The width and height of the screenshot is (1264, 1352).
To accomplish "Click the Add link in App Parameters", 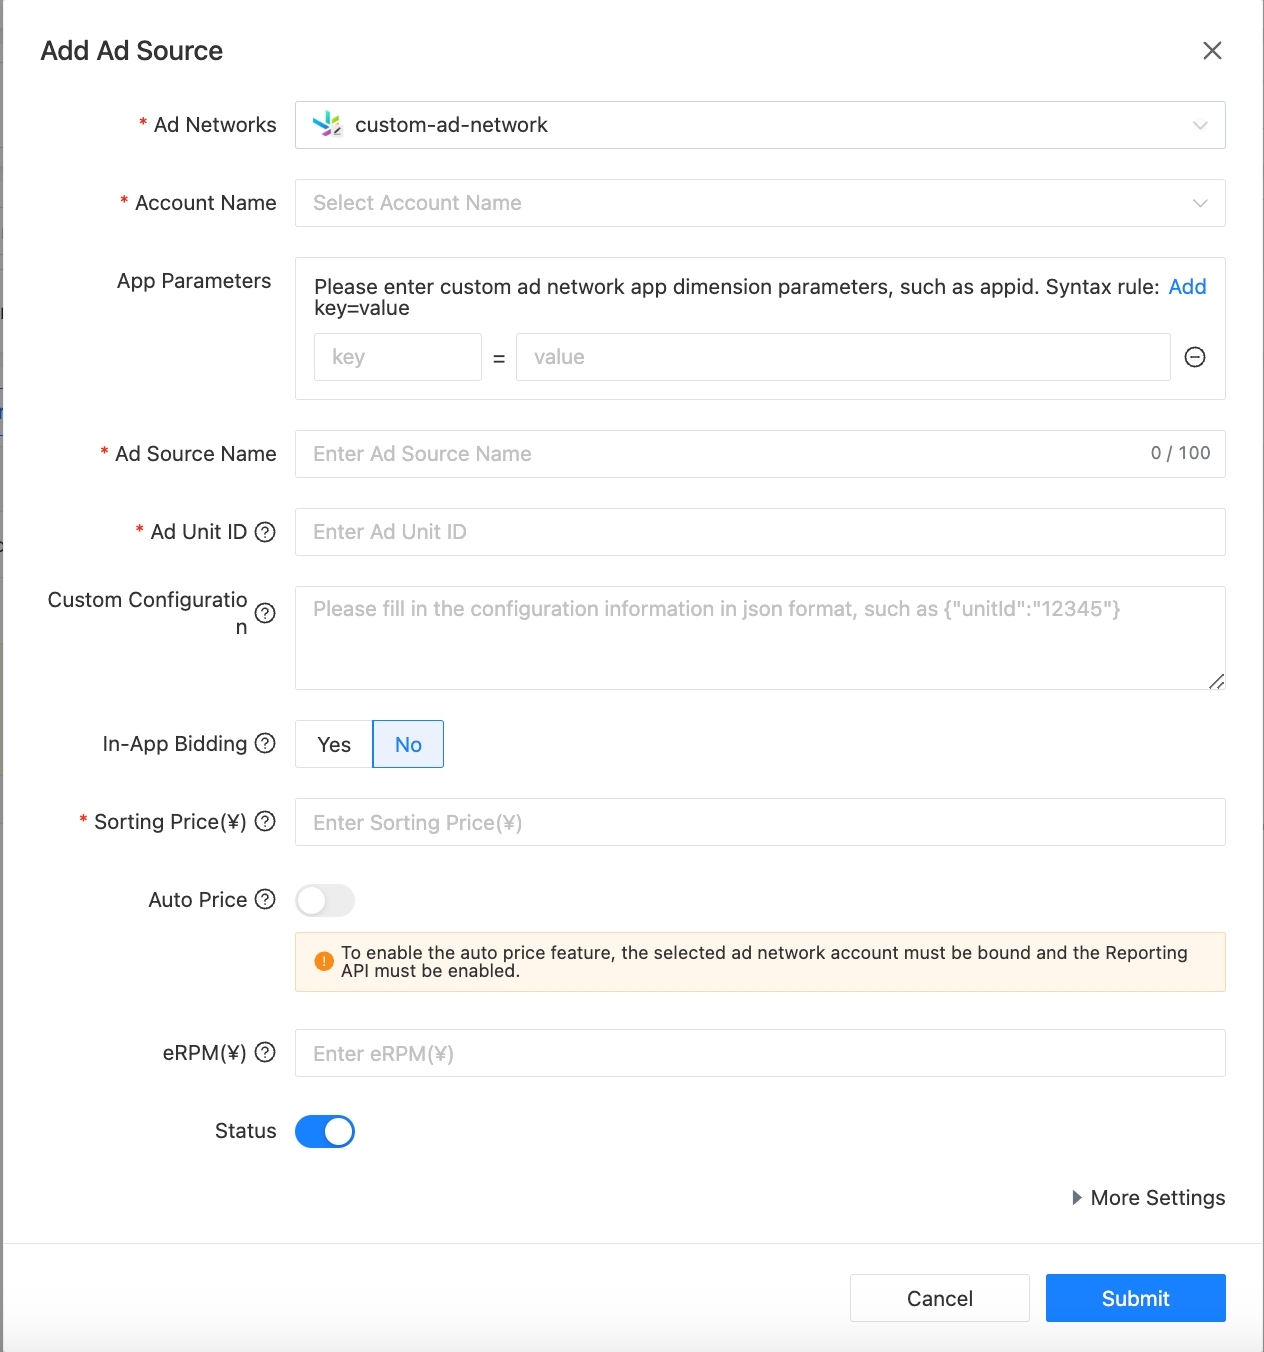I will (x=1187, y=287).
